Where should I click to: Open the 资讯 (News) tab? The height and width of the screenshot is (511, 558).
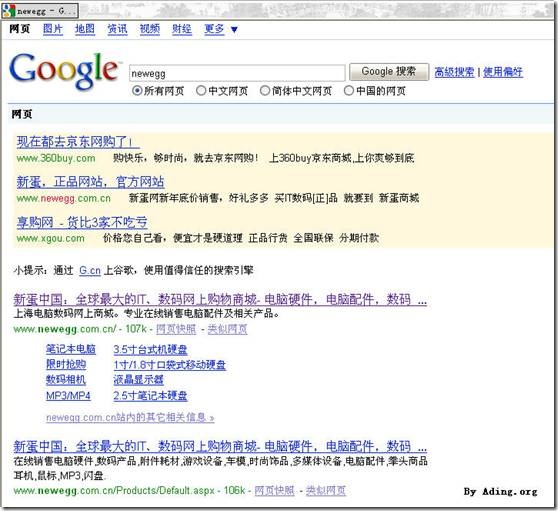(117, 29)
